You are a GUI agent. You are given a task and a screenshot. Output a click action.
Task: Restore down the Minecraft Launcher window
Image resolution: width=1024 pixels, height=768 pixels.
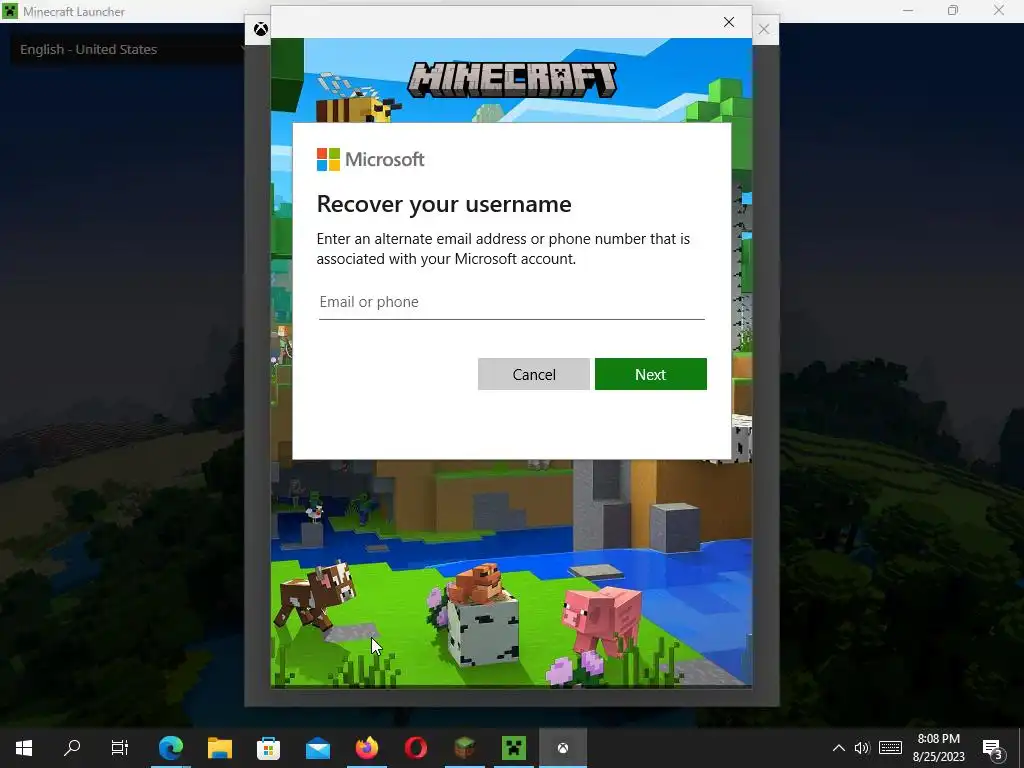coord(953,11)
